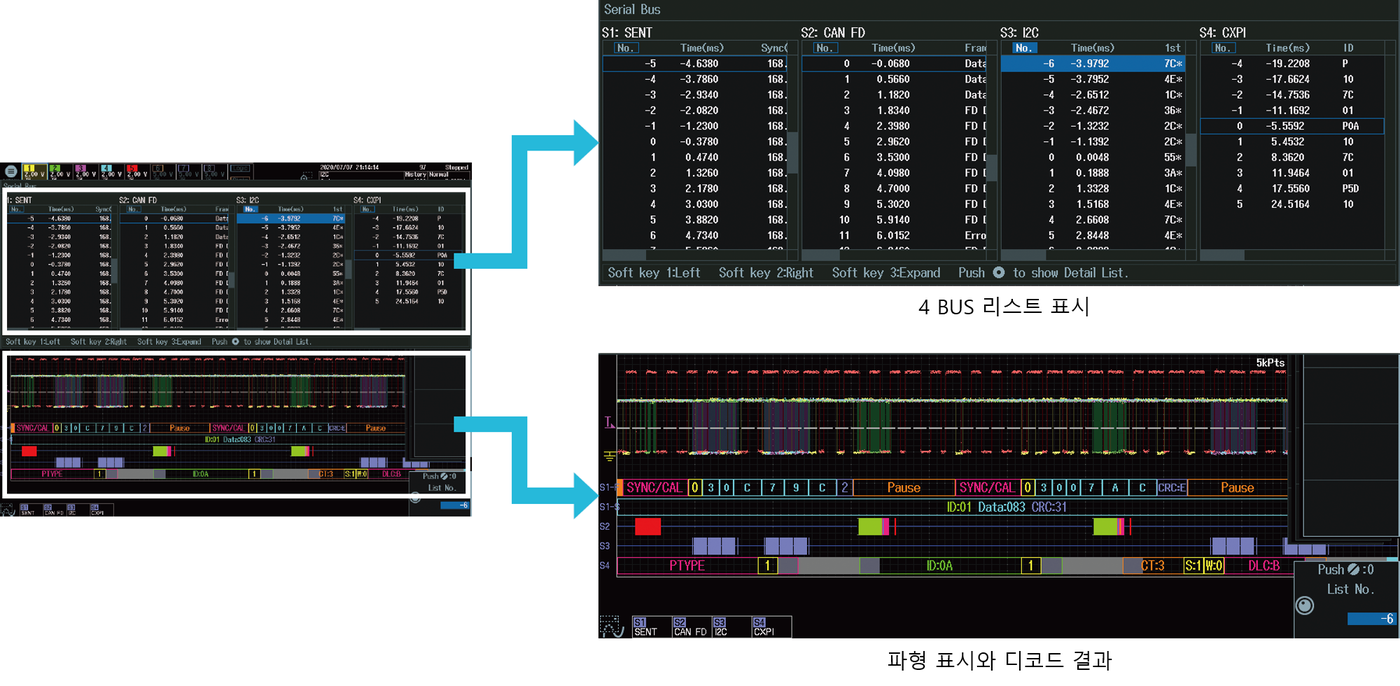Screen dimensions: 1400x686
Task: Click the ID:0A decode field in the enlarged S4 bus
Action: pyautogui.click(x=939, y=566)
